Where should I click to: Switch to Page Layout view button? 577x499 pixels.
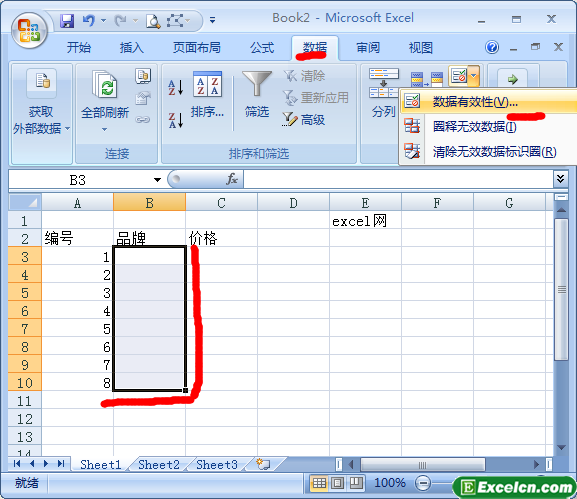pyautogui.click(x=337, y=483)
